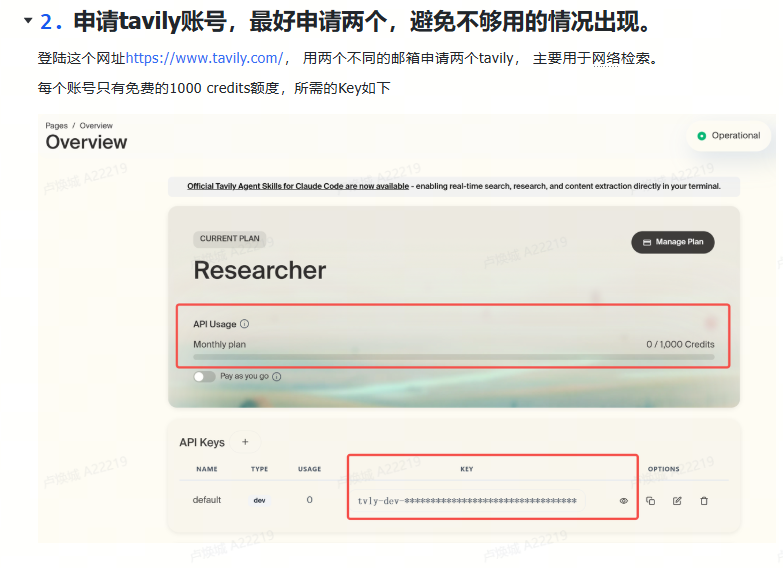The height and width of the screenshot is (568, 783).
Task: Copy the default API key
Action: coord(651,501)
